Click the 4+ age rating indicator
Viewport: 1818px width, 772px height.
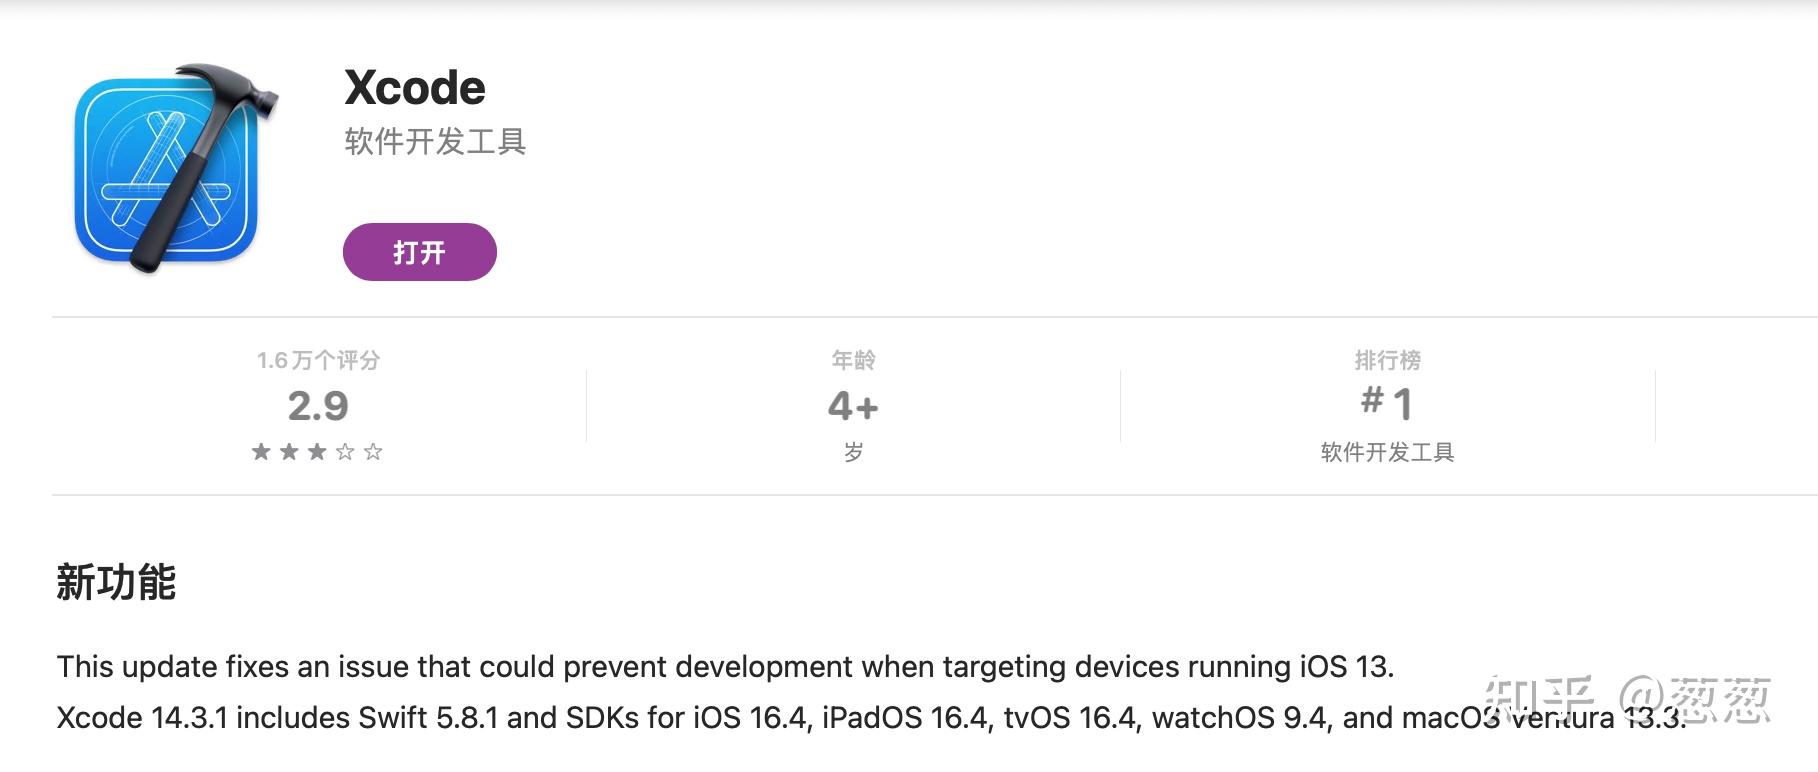(x=854, y=405)
